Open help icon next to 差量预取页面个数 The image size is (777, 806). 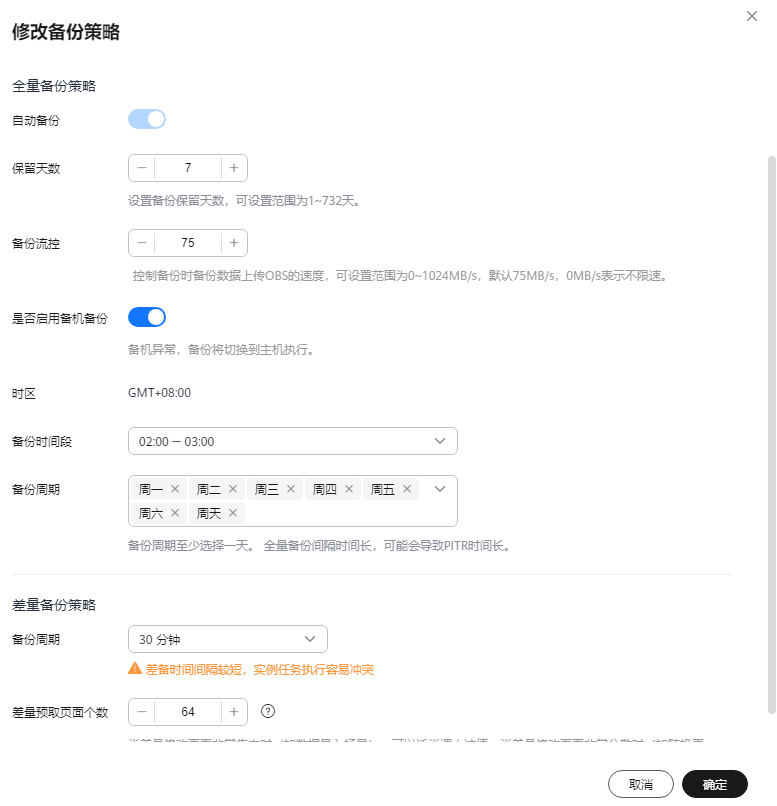tap(268, 711)
